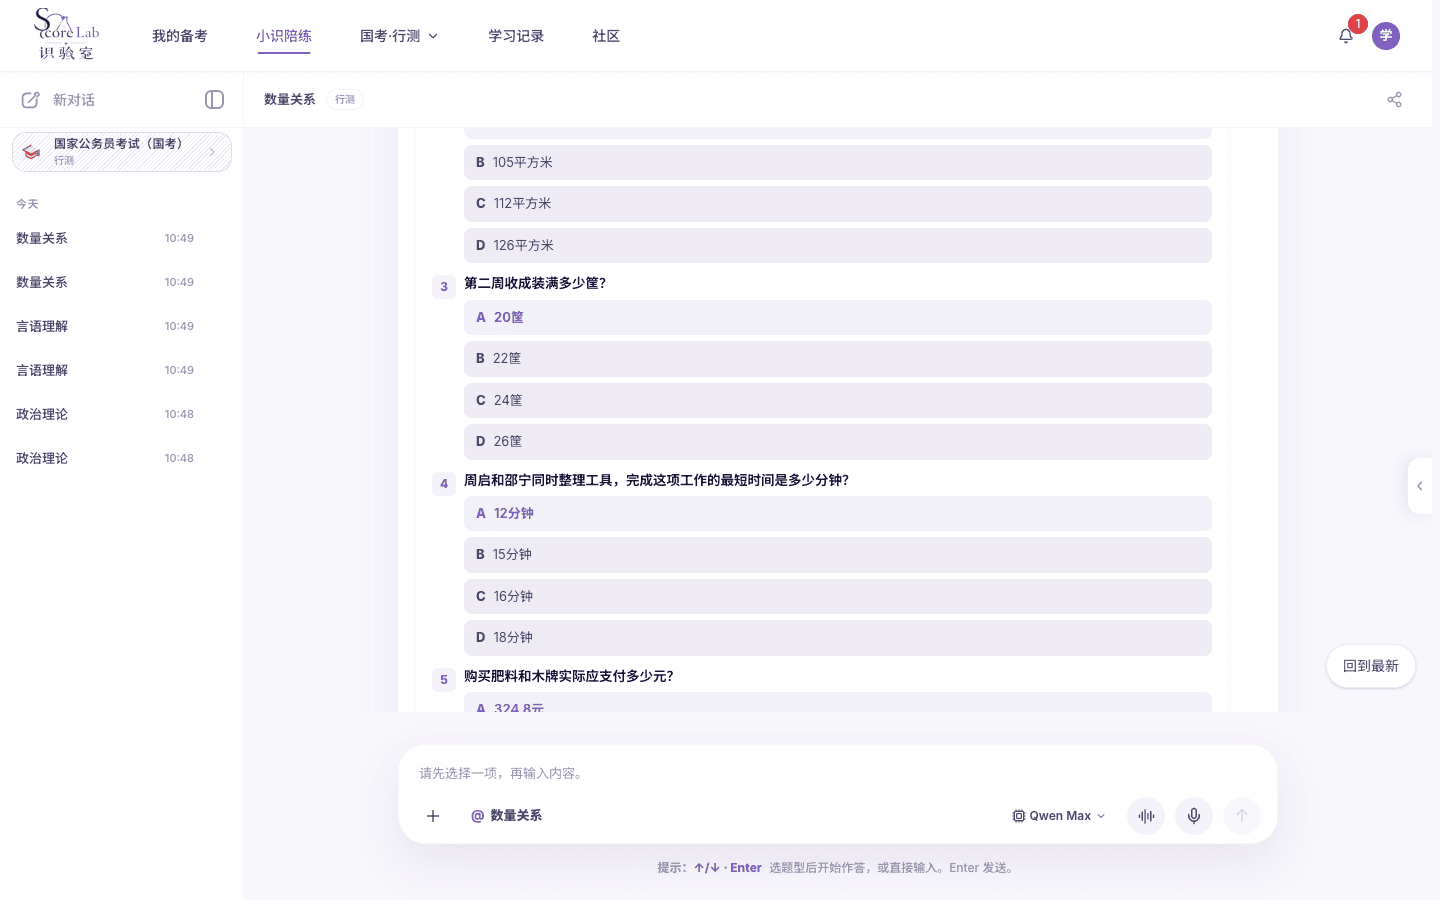Open the 我的备考 tab
Viewport: 1440px width, 900px height.
[180, 36]
